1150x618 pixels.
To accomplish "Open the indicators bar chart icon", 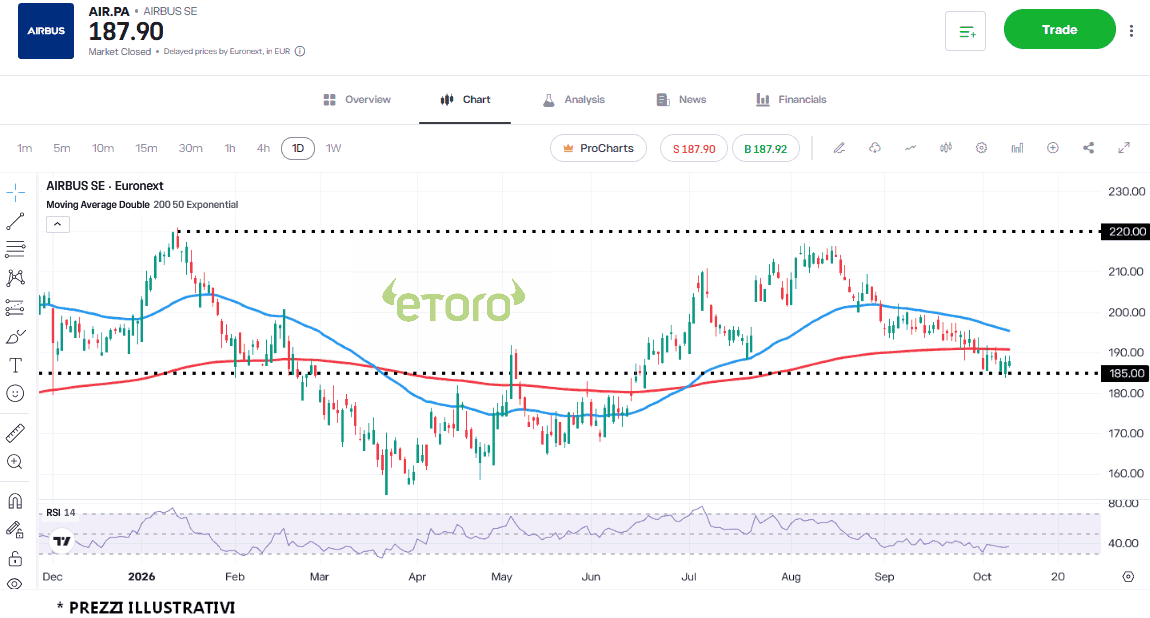I will (1017, 148).
